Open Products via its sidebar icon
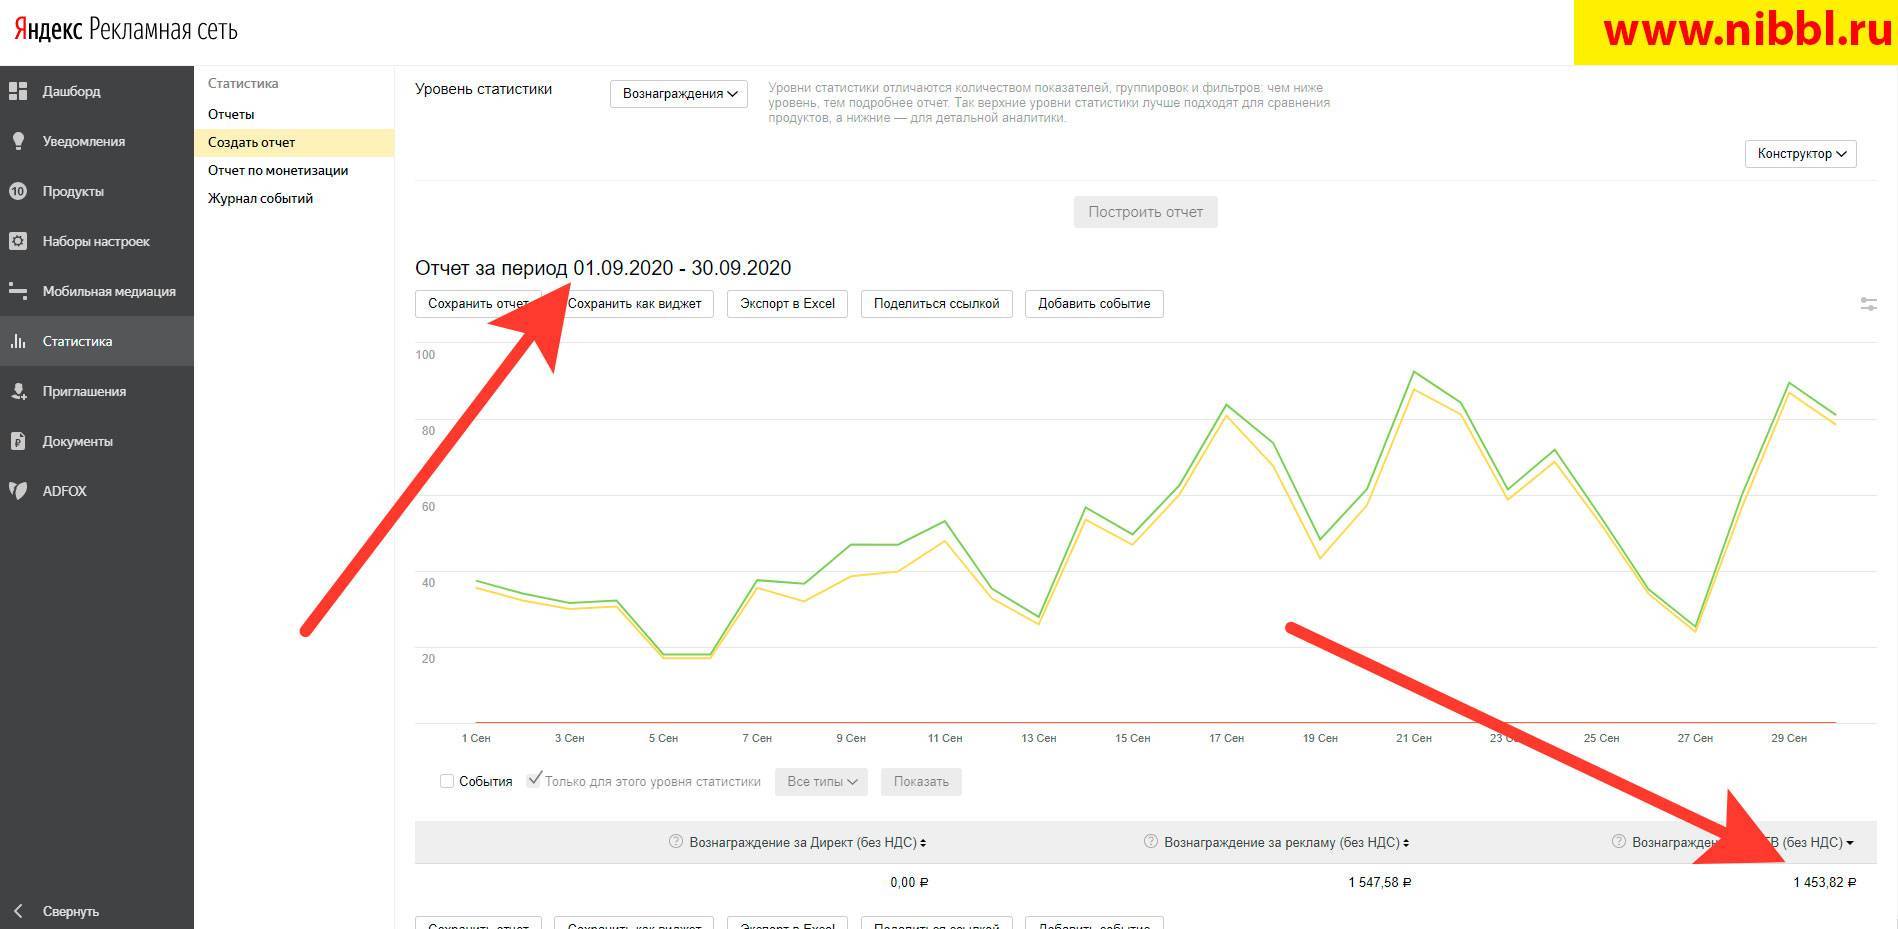Screen dimensions: 1898x929 (18, 191)
